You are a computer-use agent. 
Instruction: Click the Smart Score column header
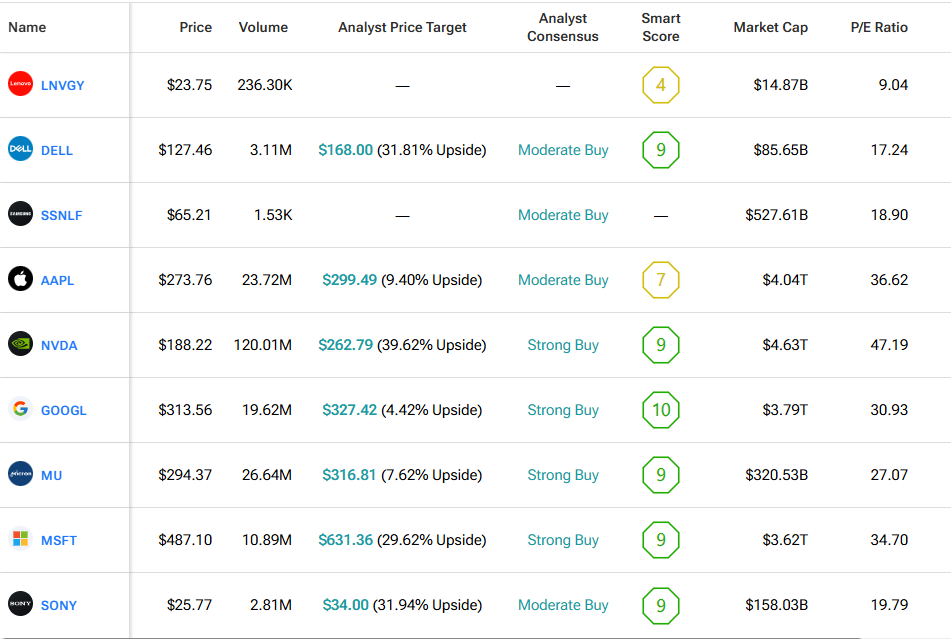point(660,27)
